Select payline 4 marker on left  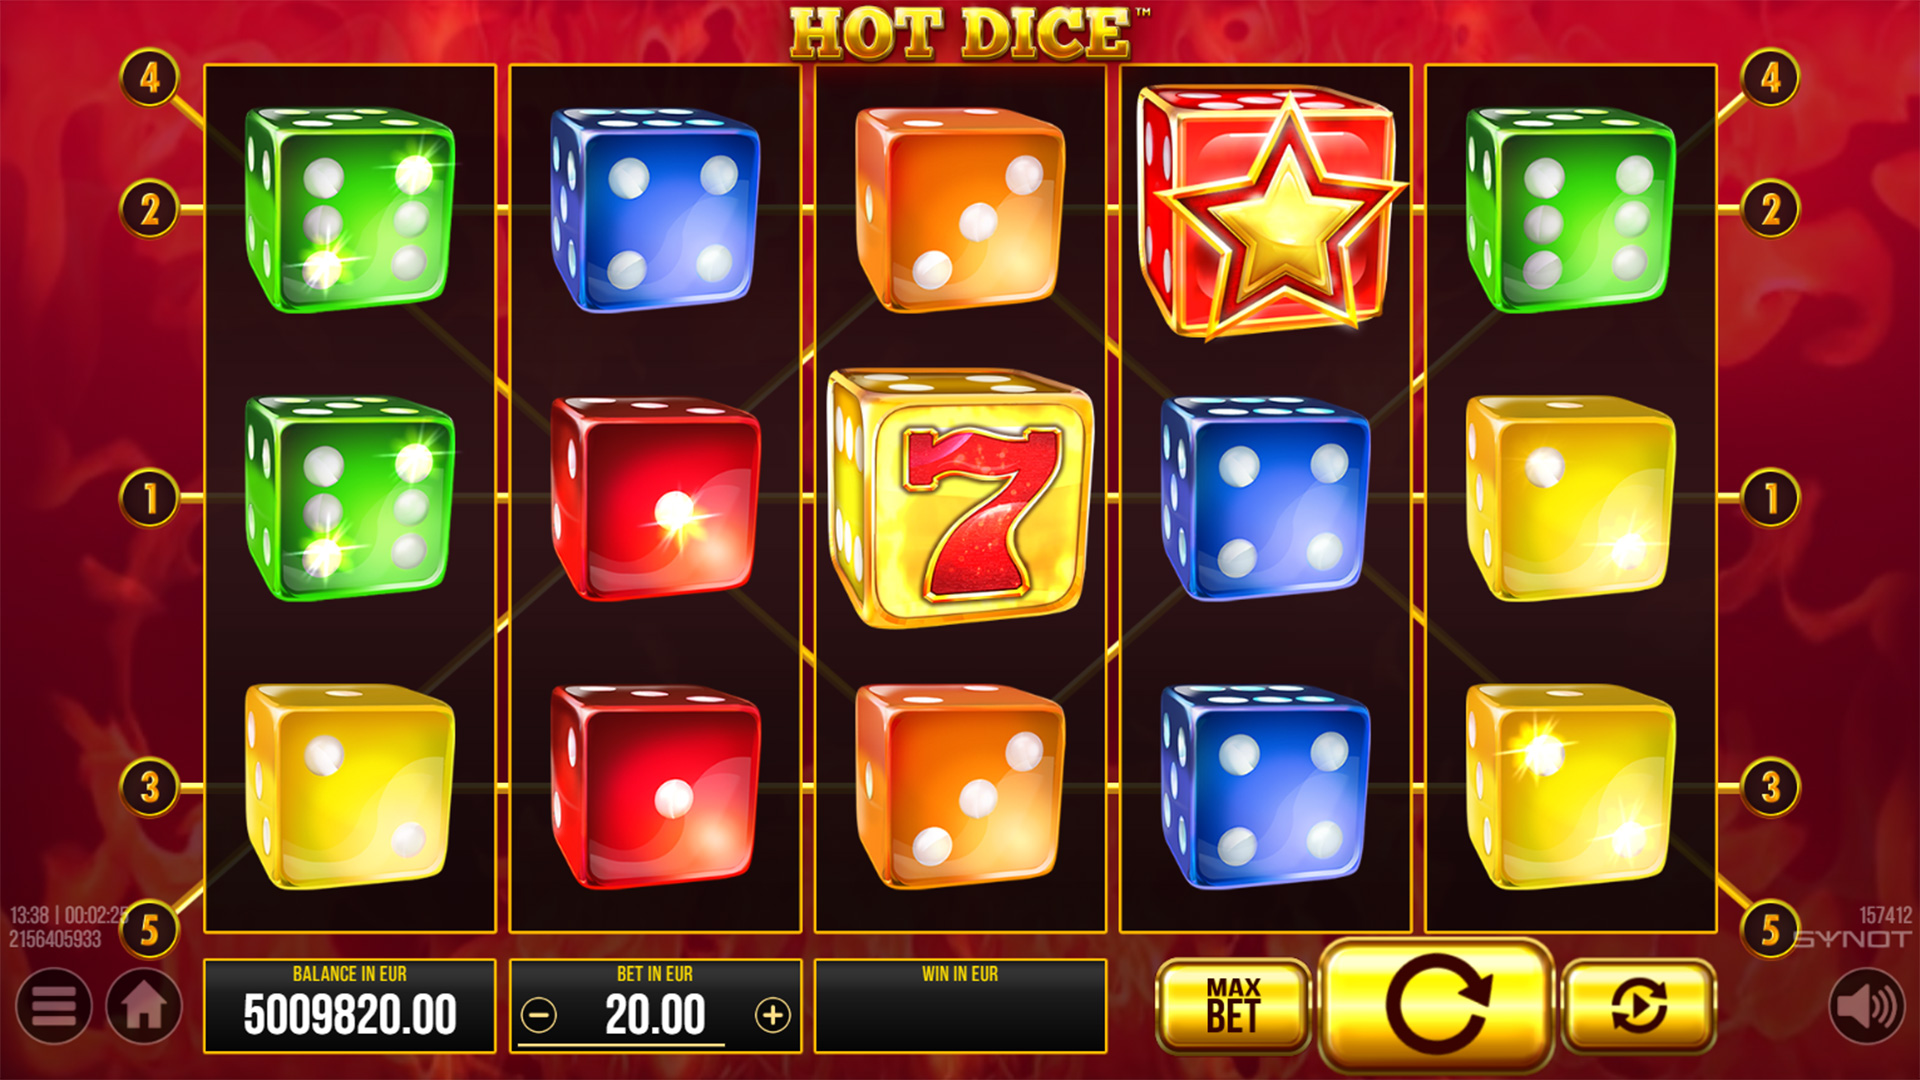tap(150, 78)
